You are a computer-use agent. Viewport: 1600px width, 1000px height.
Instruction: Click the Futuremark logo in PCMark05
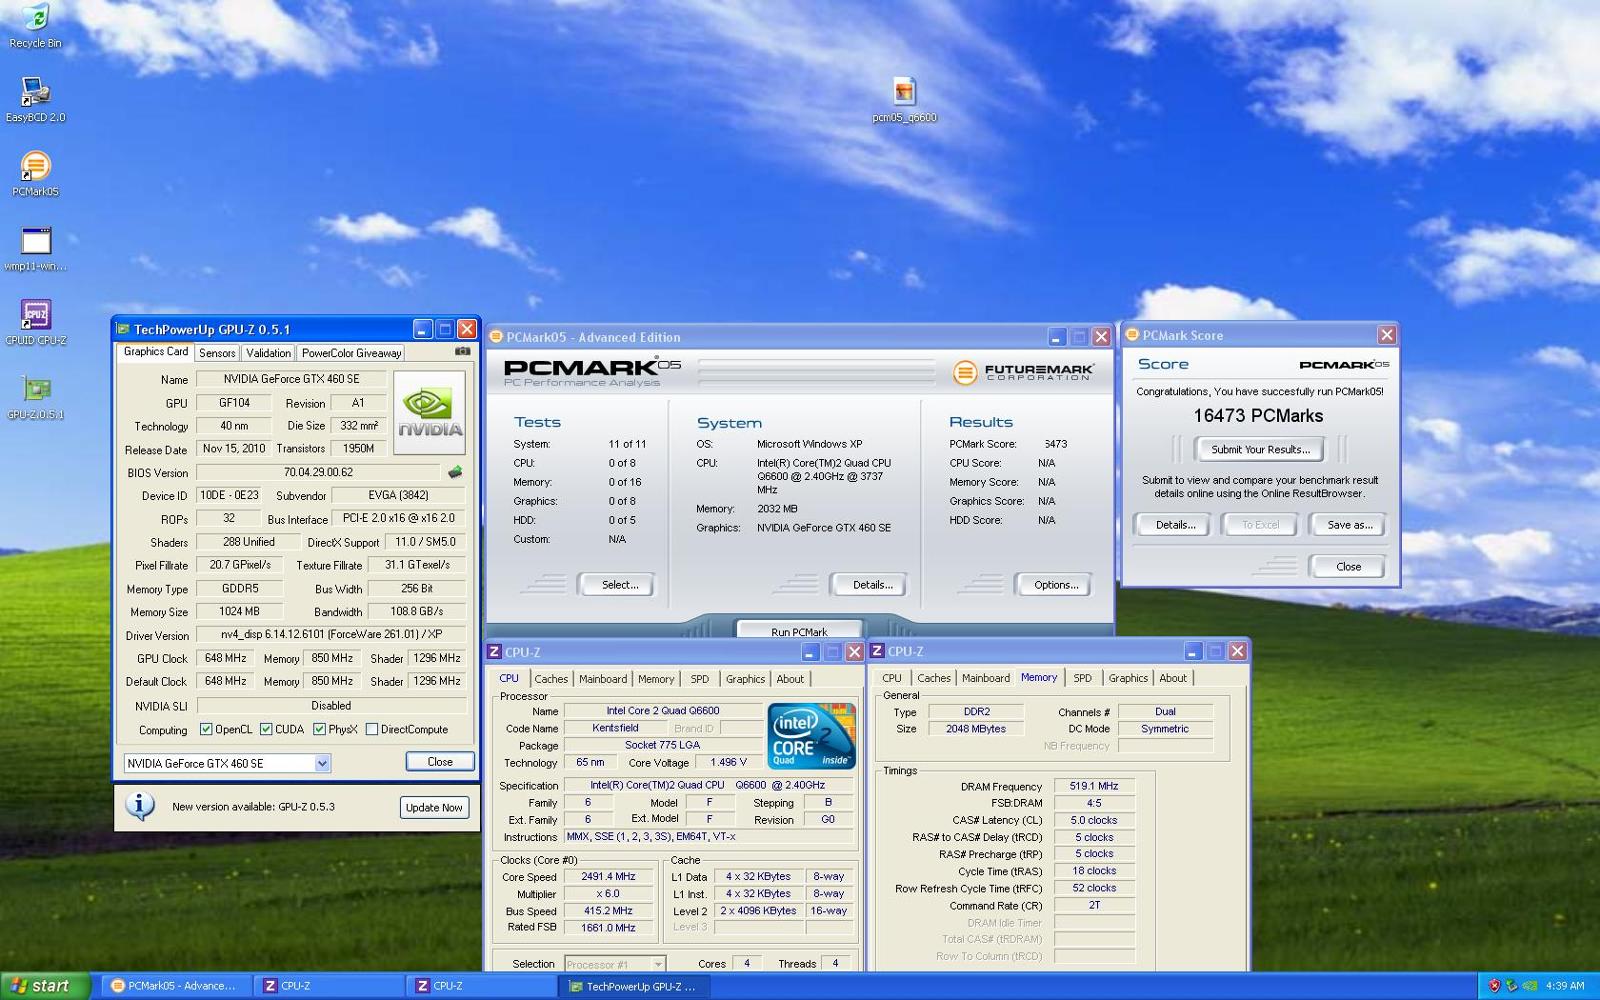(x=1023, y=372)
